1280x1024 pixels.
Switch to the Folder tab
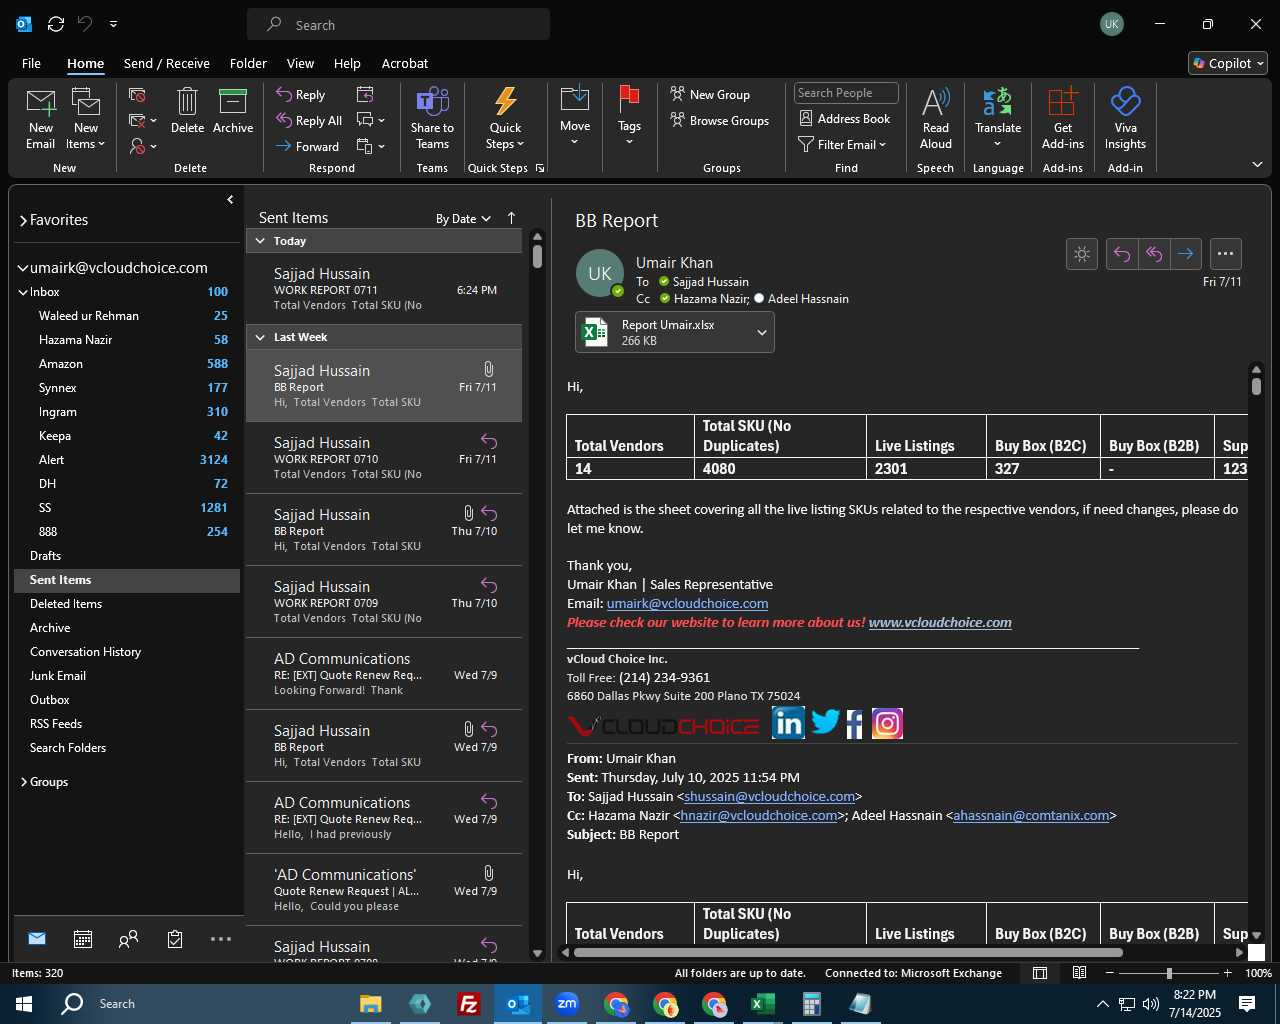tap(248, 63)
